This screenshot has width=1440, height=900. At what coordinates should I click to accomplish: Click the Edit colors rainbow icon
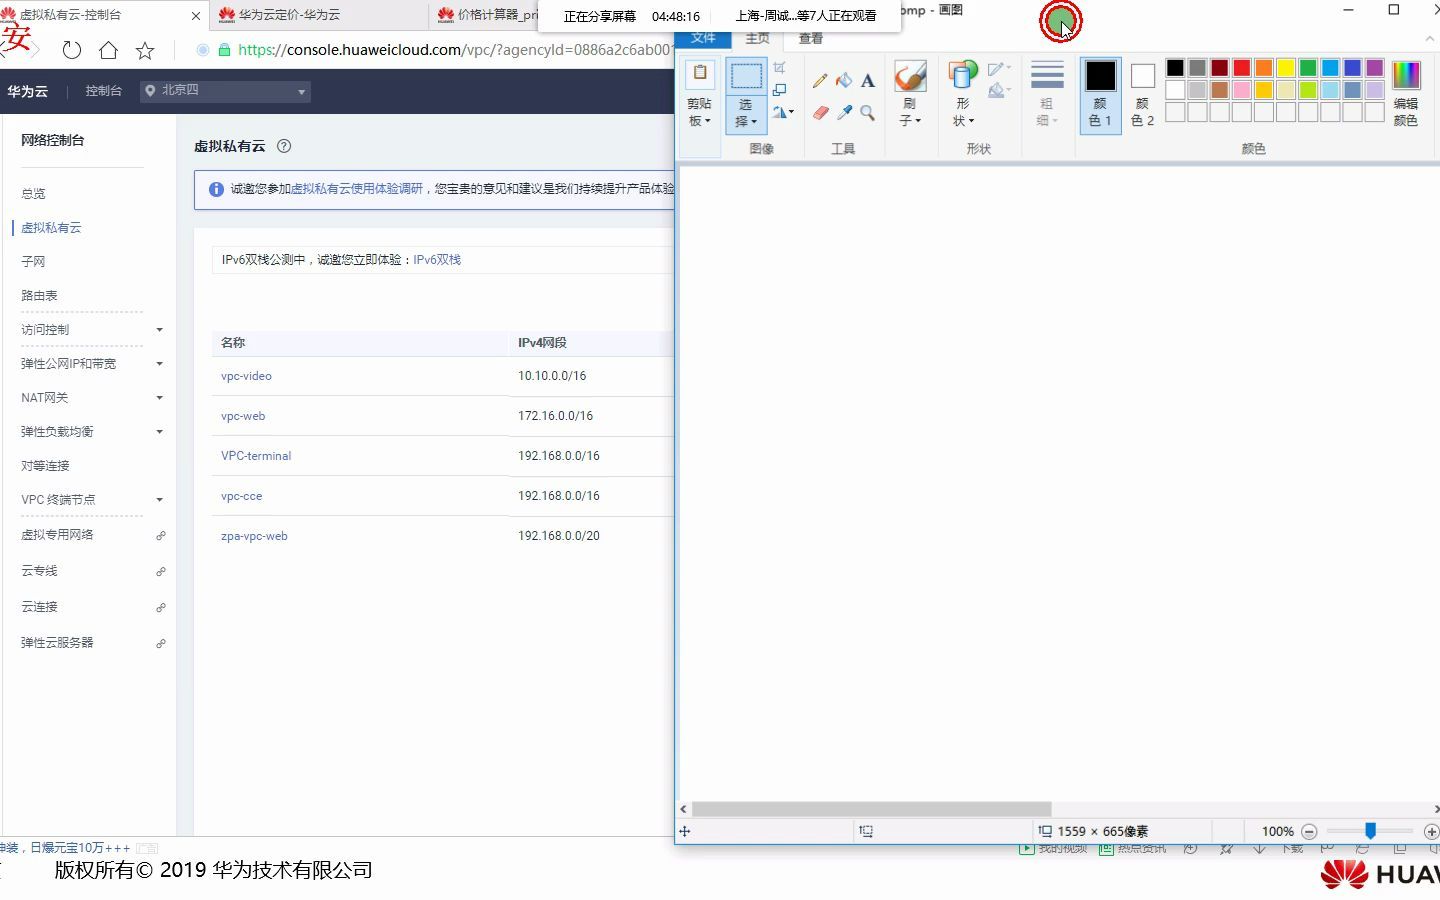click(1406, 76)
